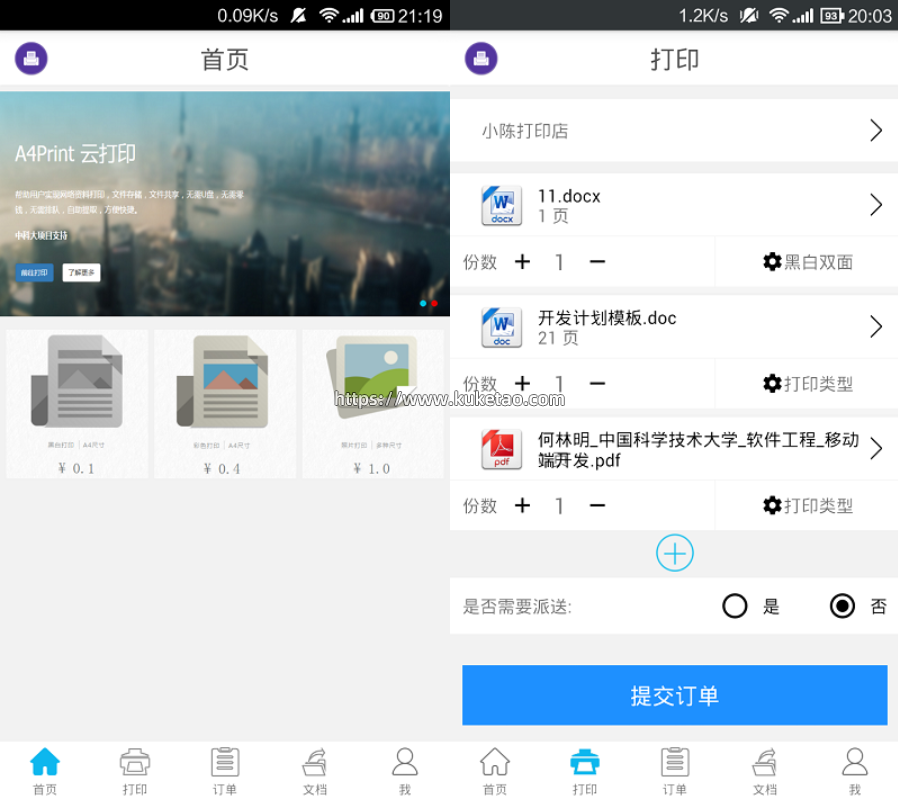Select black-white print card ¥0.1
The width and height of the screenshot is (898, 799).
[x=77, y=404]
